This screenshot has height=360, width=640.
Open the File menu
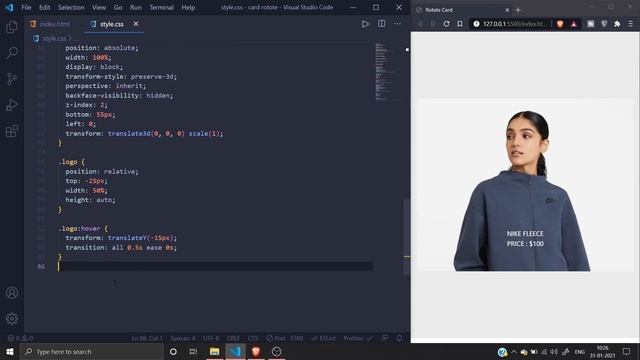coord(26,7)
